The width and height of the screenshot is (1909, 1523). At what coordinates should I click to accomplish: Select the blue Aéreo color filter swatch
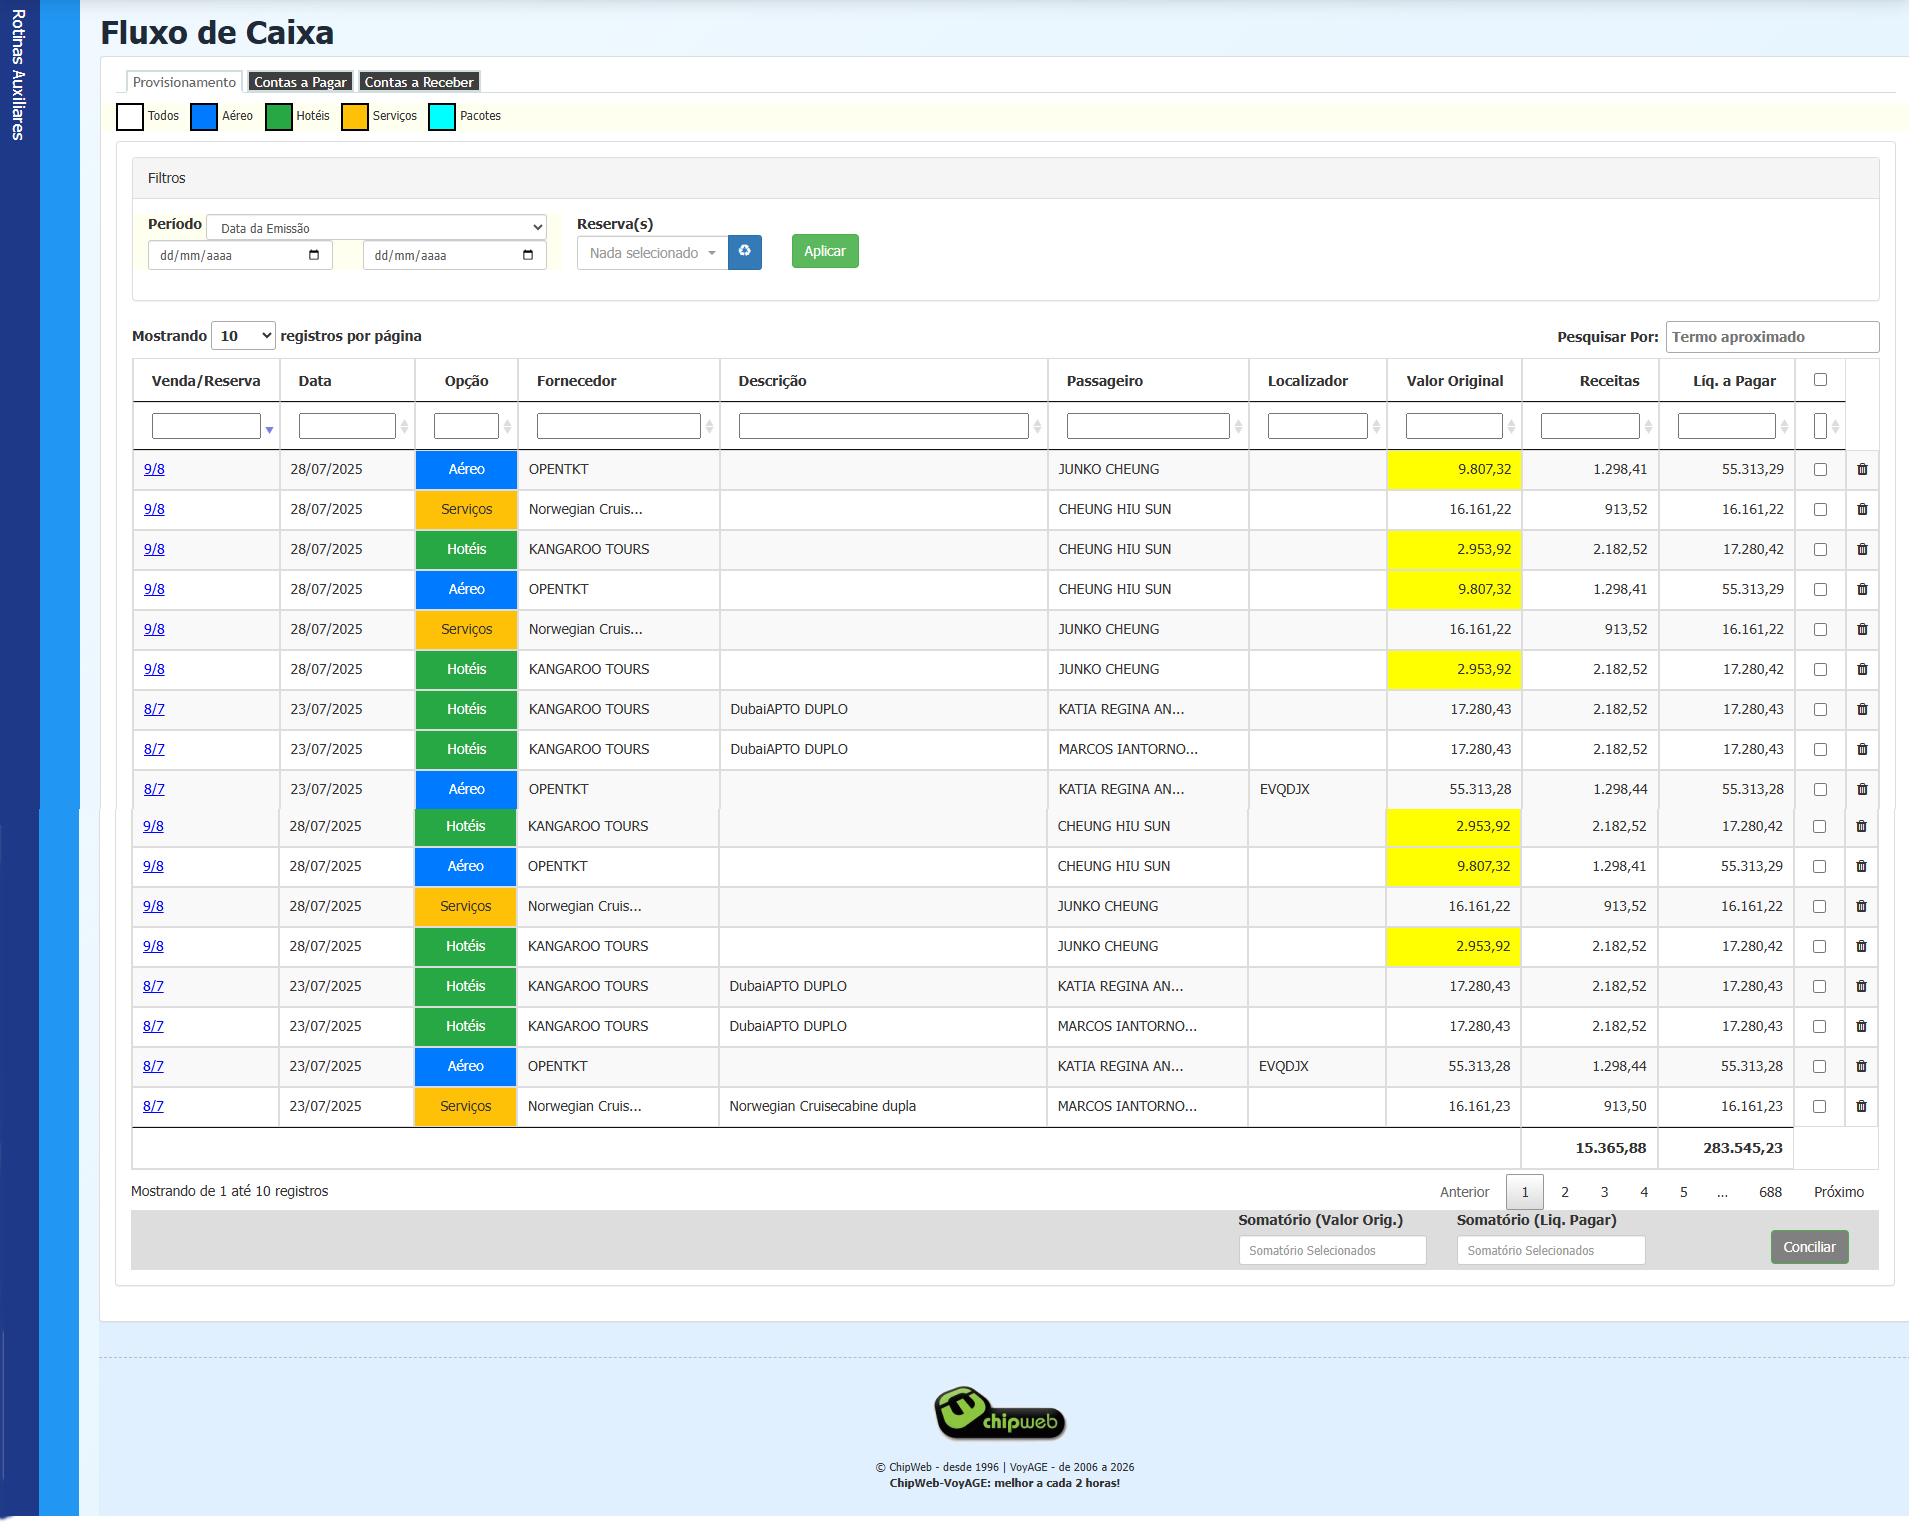[x=204, y=117]
